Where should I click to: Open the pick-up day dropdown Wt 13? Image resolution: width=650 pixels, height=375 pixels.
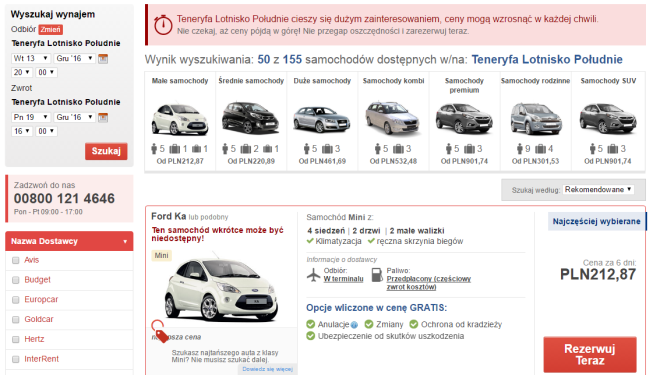(x=31, y=58)
